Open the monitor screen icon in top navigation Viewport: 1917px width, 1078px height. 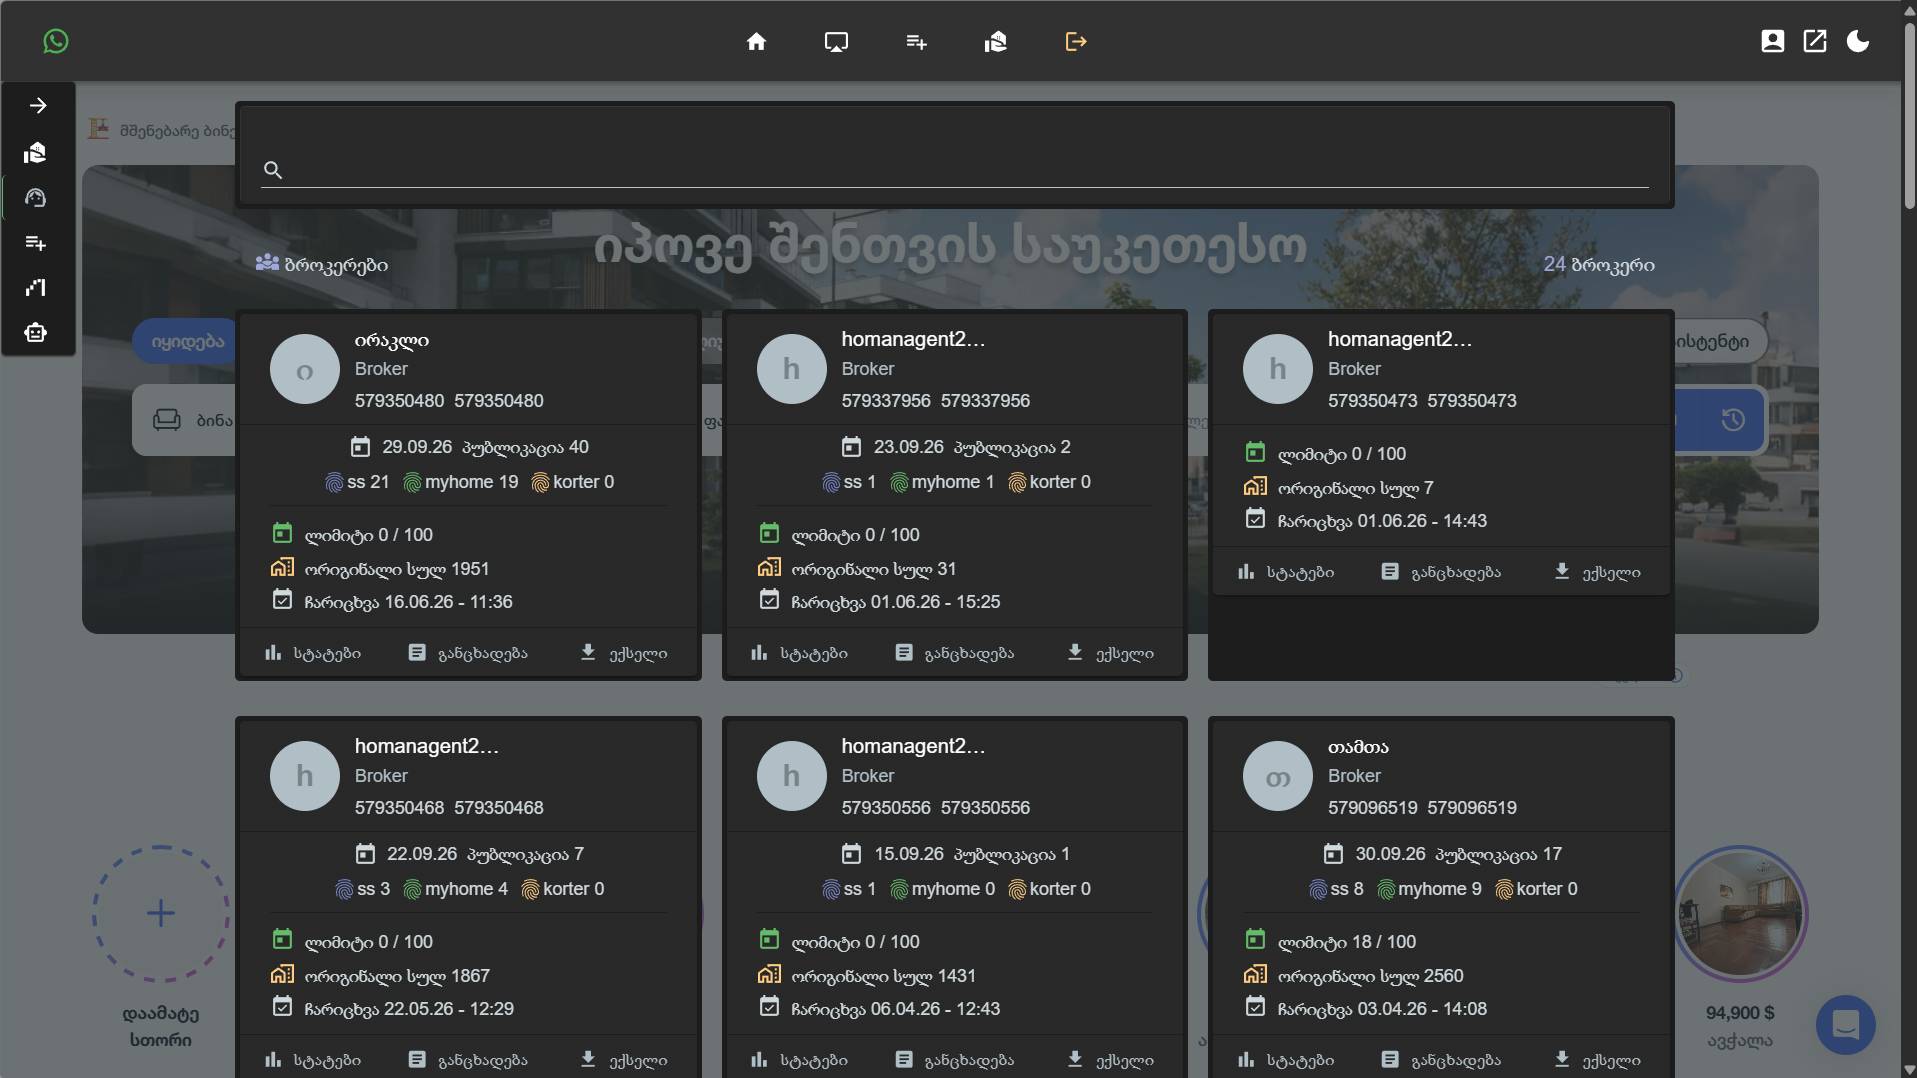pyautogui.click(x=836, y=41)
